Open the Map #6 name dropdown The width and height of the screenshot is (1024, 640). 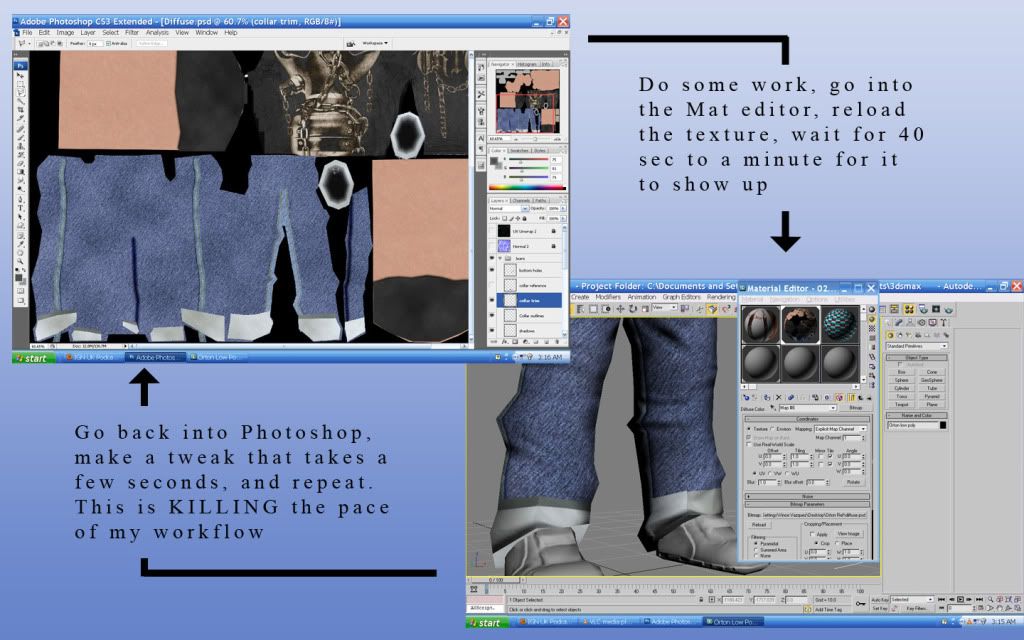pyautogui.click(x=808, y=408)
